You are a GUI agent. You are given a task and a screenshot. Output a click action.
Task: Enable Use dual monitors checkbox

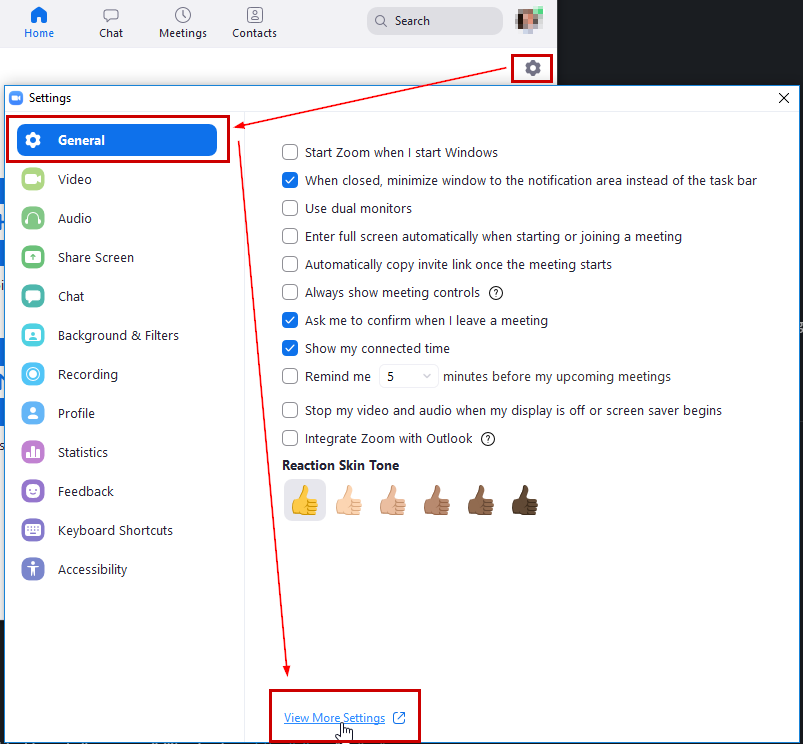click(290, 208)
